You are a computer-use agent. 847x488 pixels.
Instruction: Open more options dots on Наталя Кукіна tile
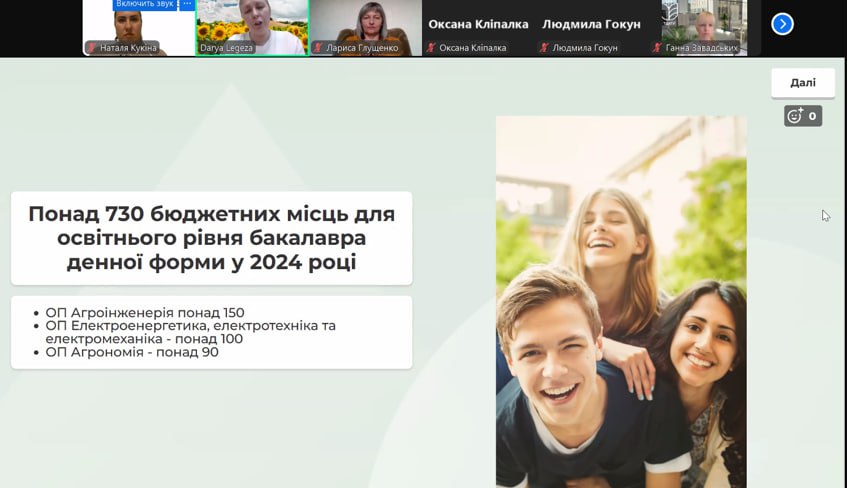click(187, 4)
